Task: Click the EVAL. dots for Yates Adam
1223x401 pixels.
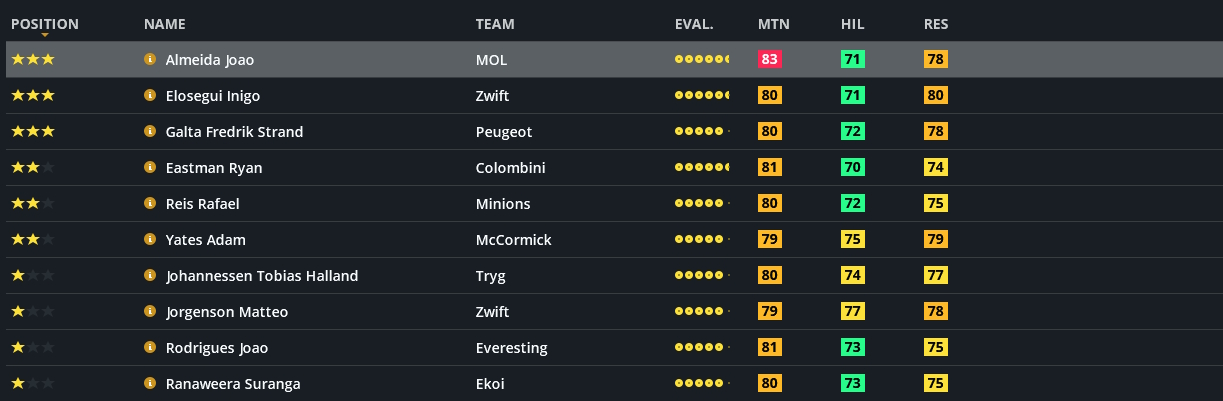Action: coord(702,240)
